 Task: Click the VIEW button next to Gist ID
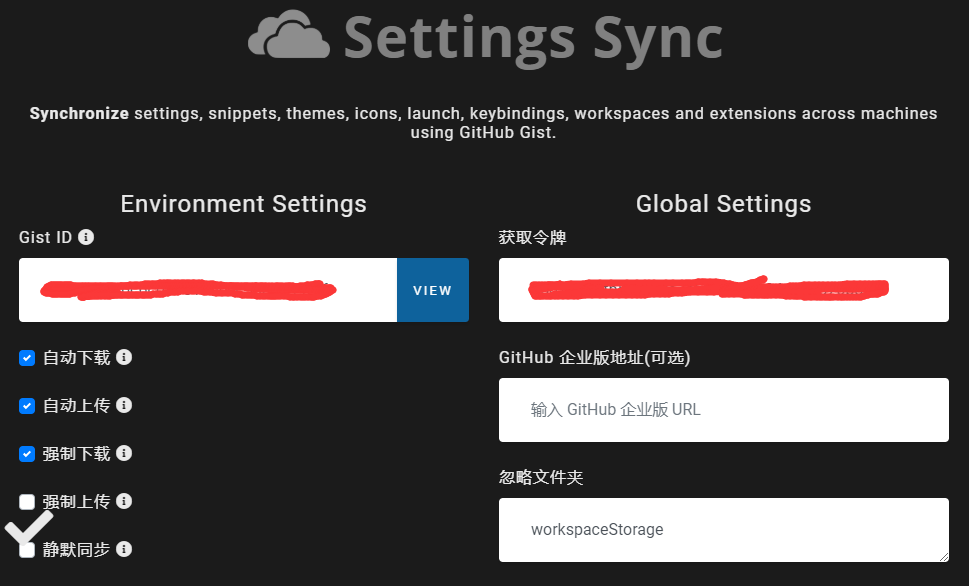point(432,290)
